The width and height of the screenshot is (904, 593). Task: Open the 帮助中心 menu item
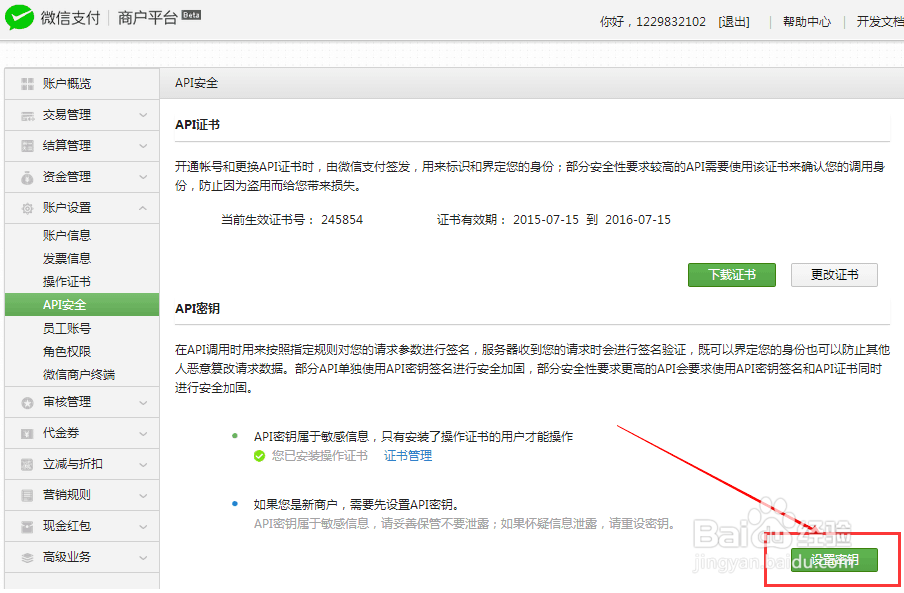pyautogui.click(x=806, y=21)
